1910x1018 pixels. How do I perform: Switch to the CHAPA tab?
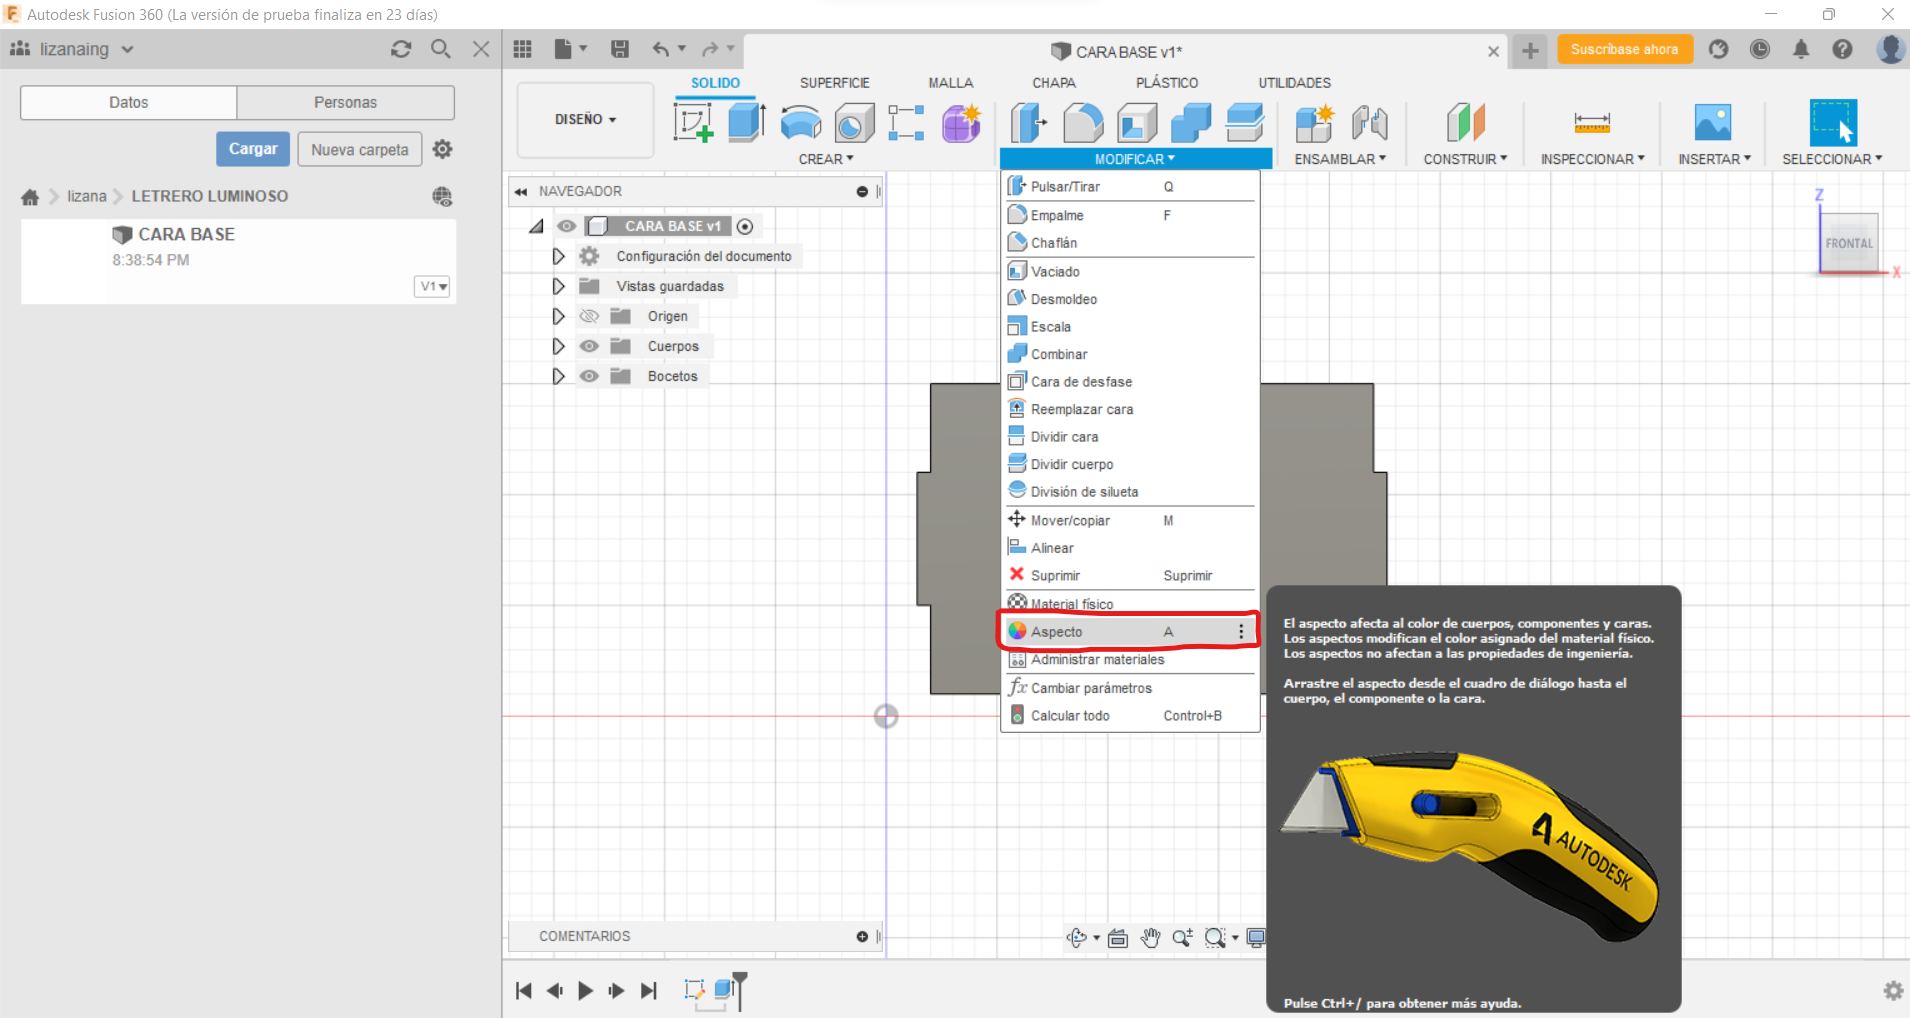[x=1054, y=83]
